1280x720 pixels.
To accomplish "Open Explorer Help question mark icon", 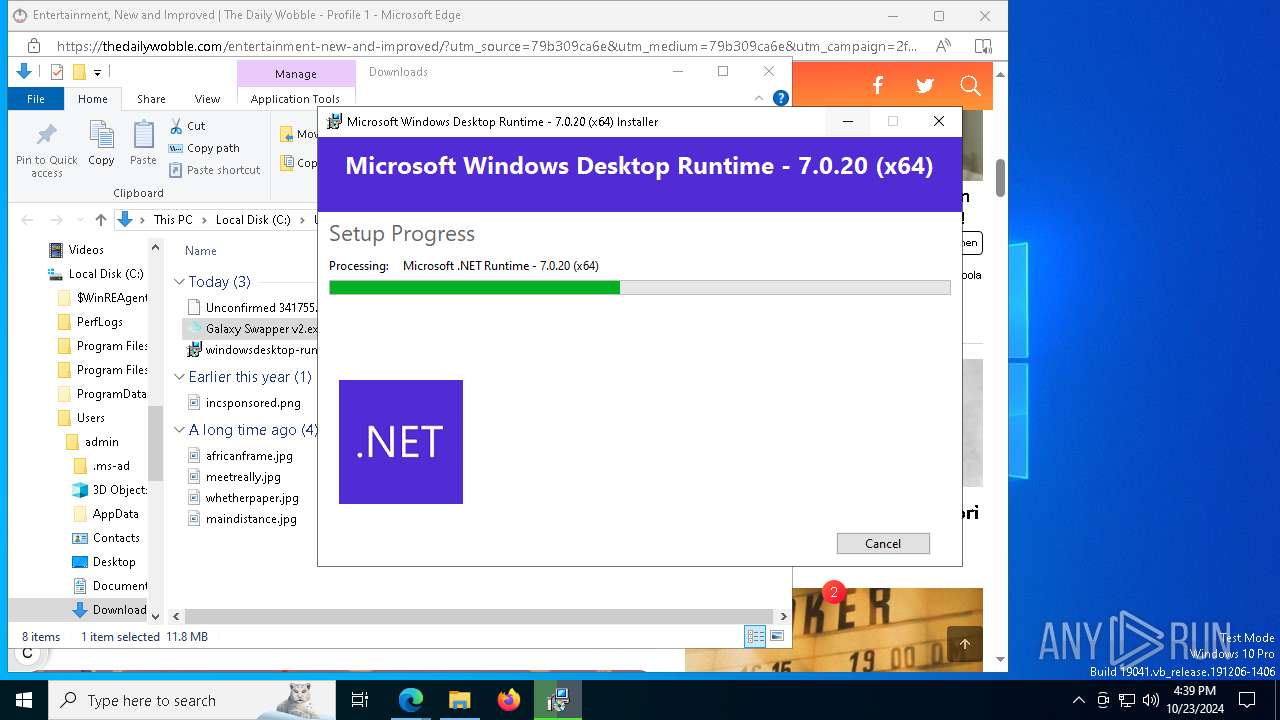I will click(781, 98).
